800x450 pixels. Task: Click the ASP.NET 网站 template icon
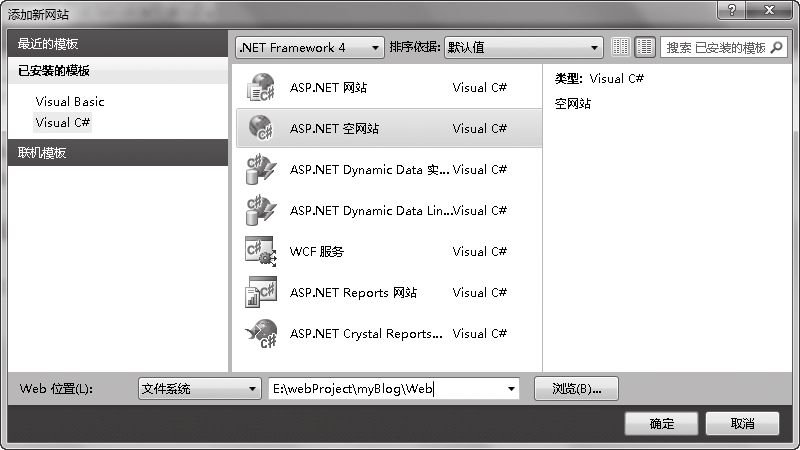261,87
